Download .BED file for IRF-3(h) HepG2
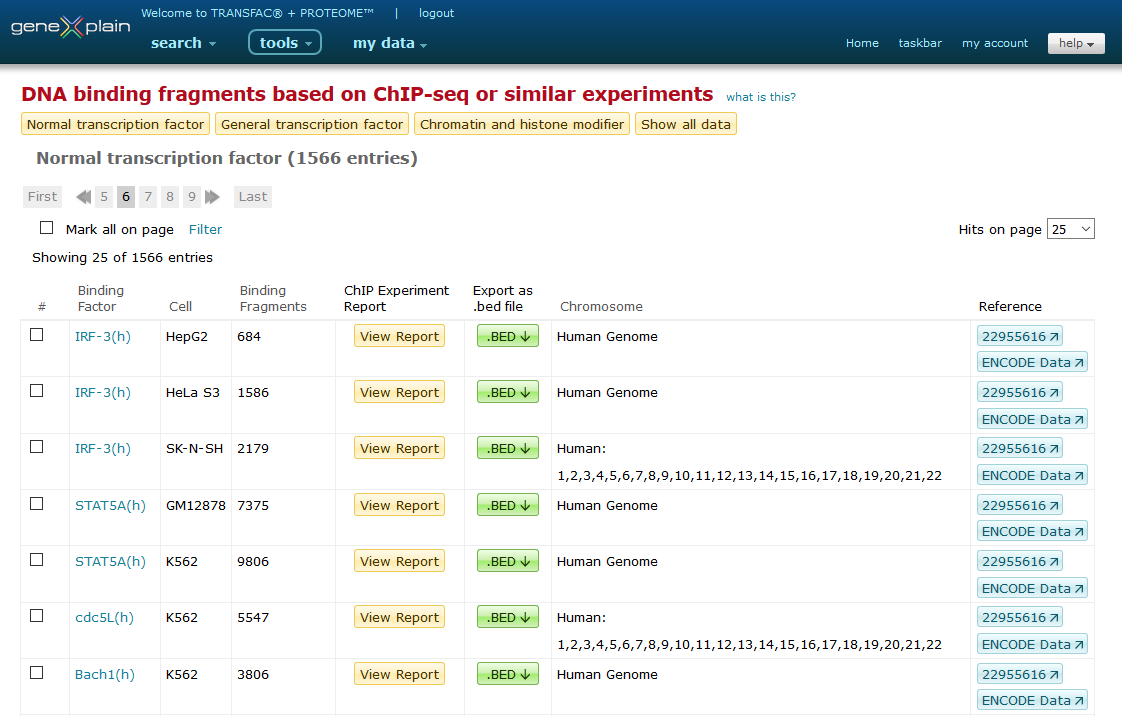 507,337
